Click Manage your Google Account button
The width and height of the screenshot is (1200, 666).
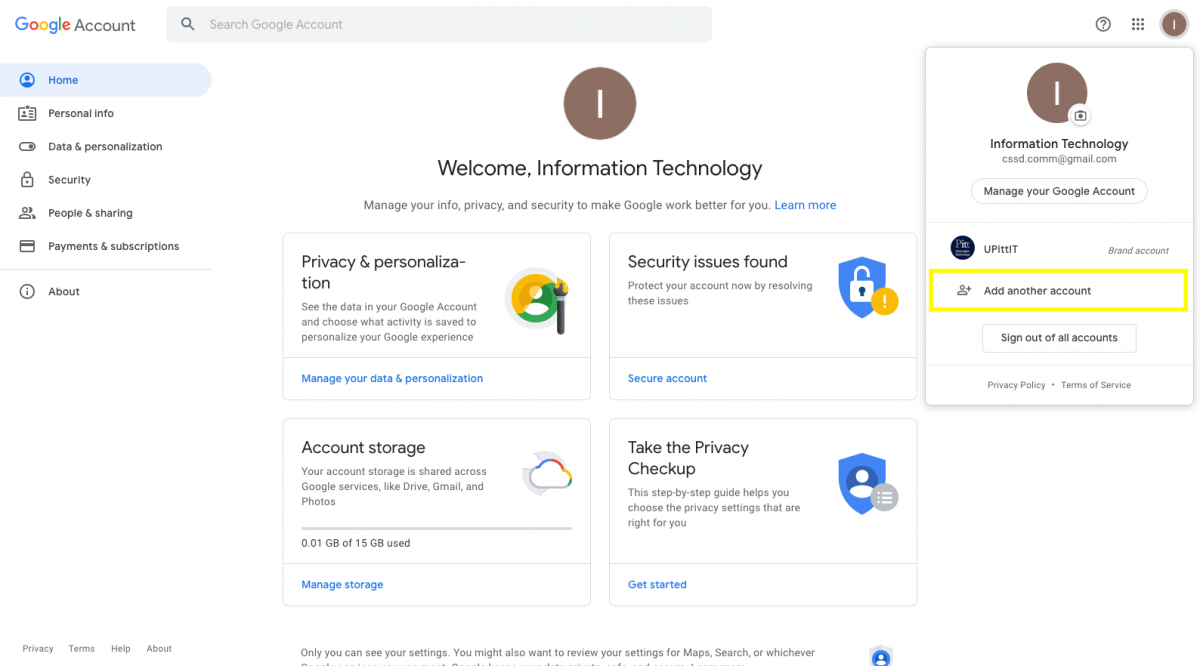(x=1059, y=191)
